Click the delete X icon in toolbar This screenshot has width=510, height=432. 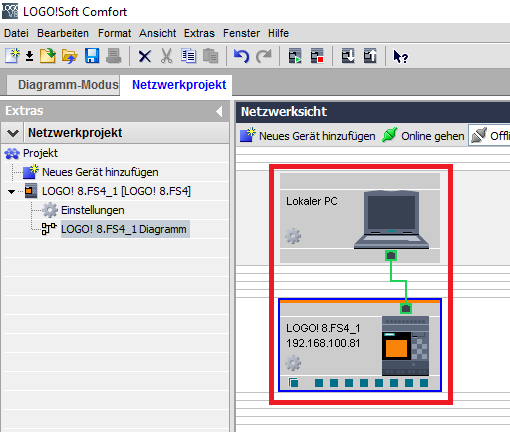144,56
